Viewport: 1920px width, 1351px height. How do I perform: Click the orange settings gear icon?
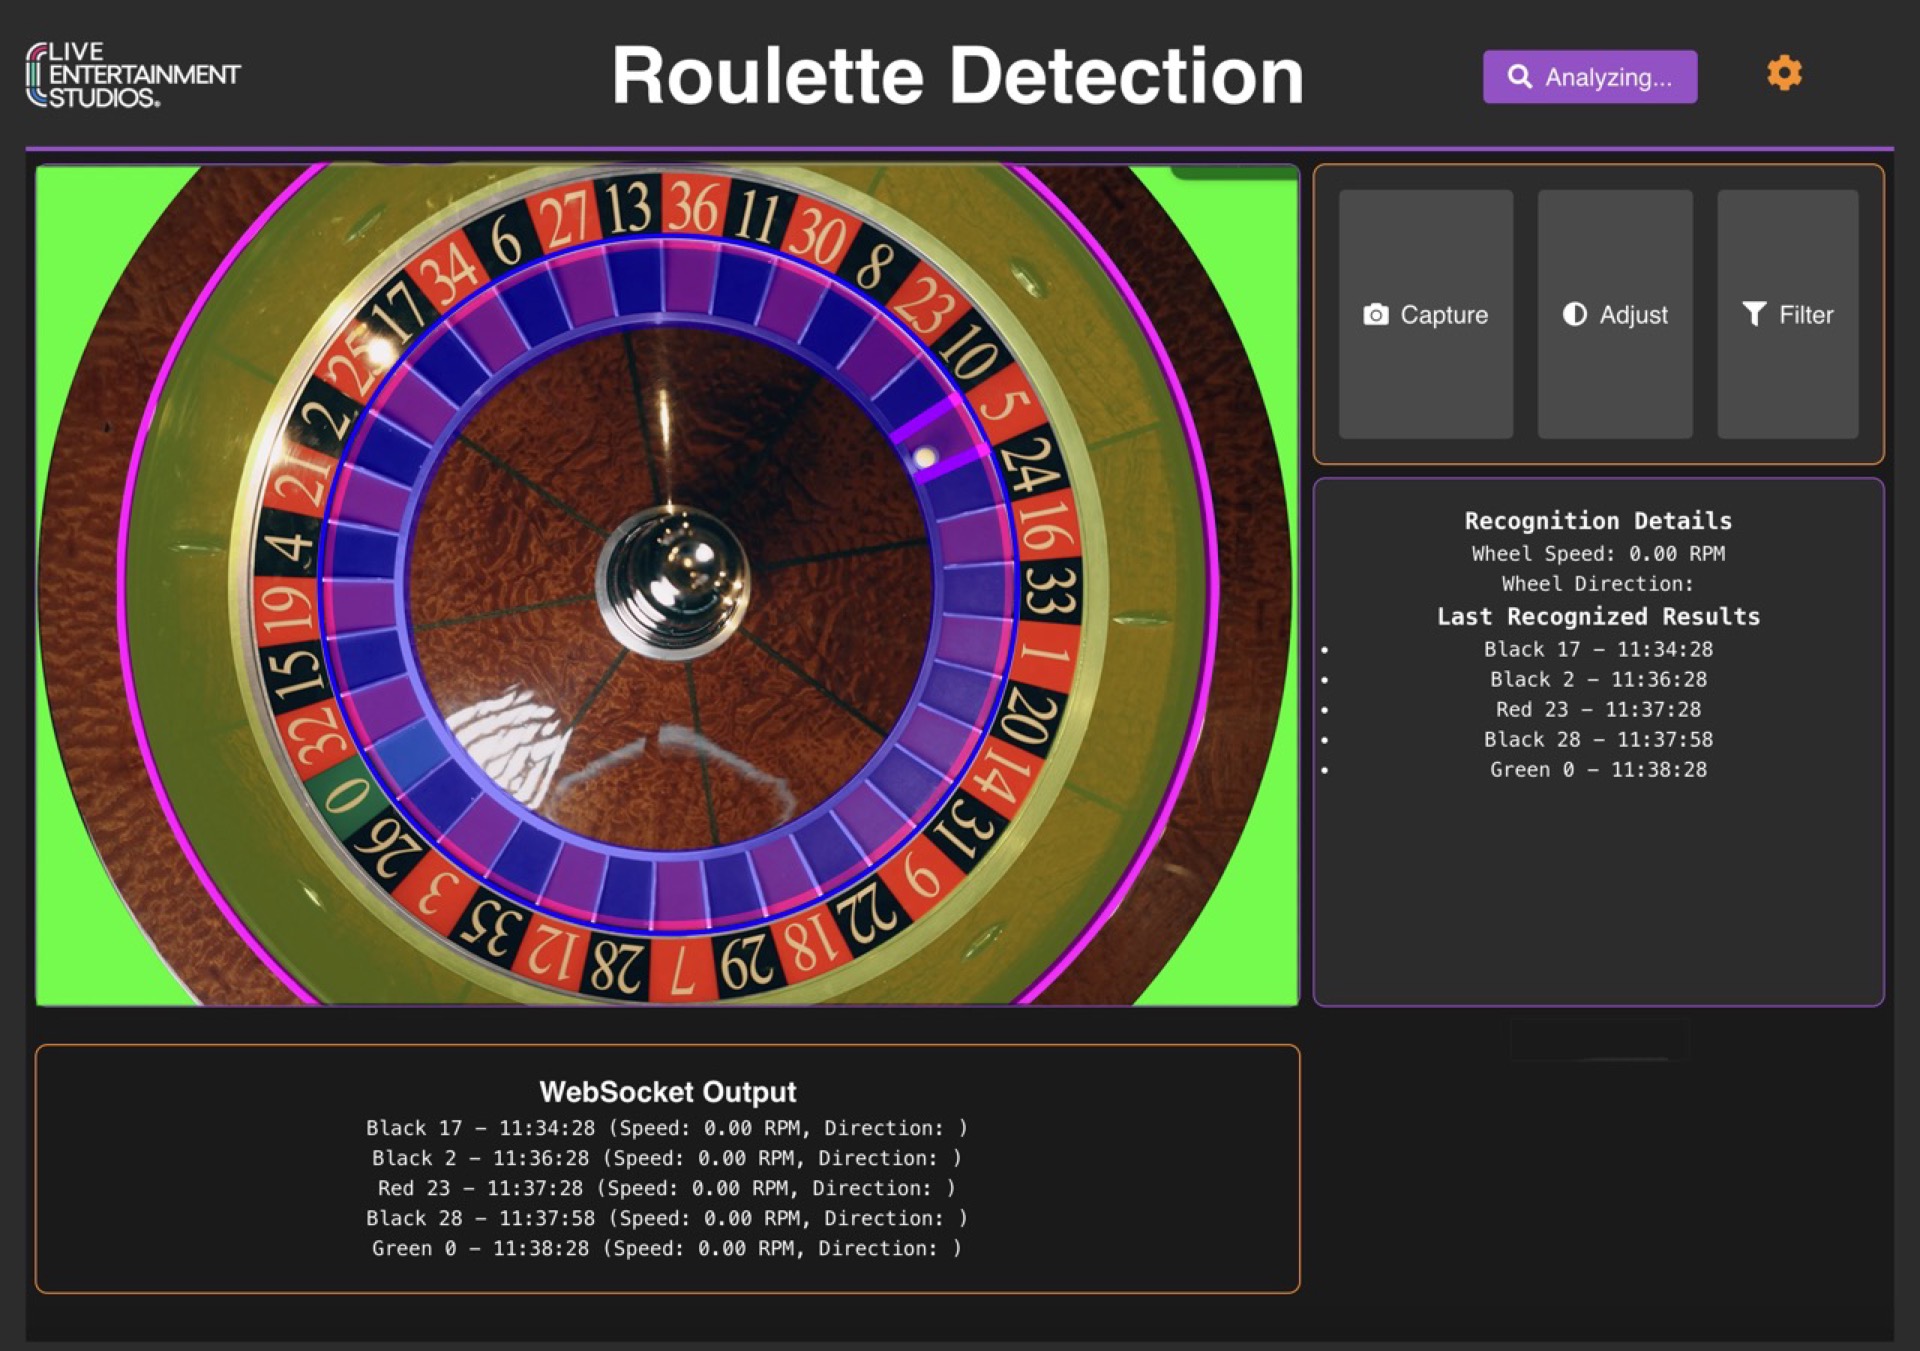click(1784, 74)
